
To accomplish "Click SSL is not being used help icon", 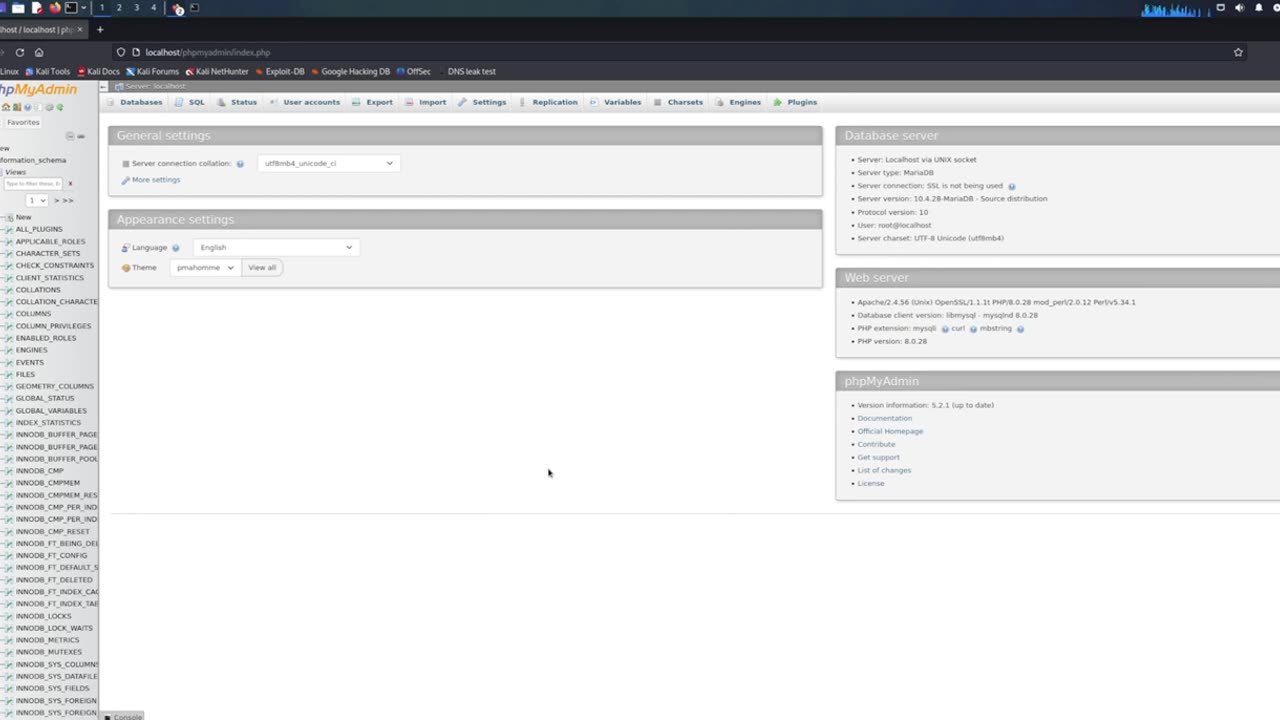I will point(1011,186).
